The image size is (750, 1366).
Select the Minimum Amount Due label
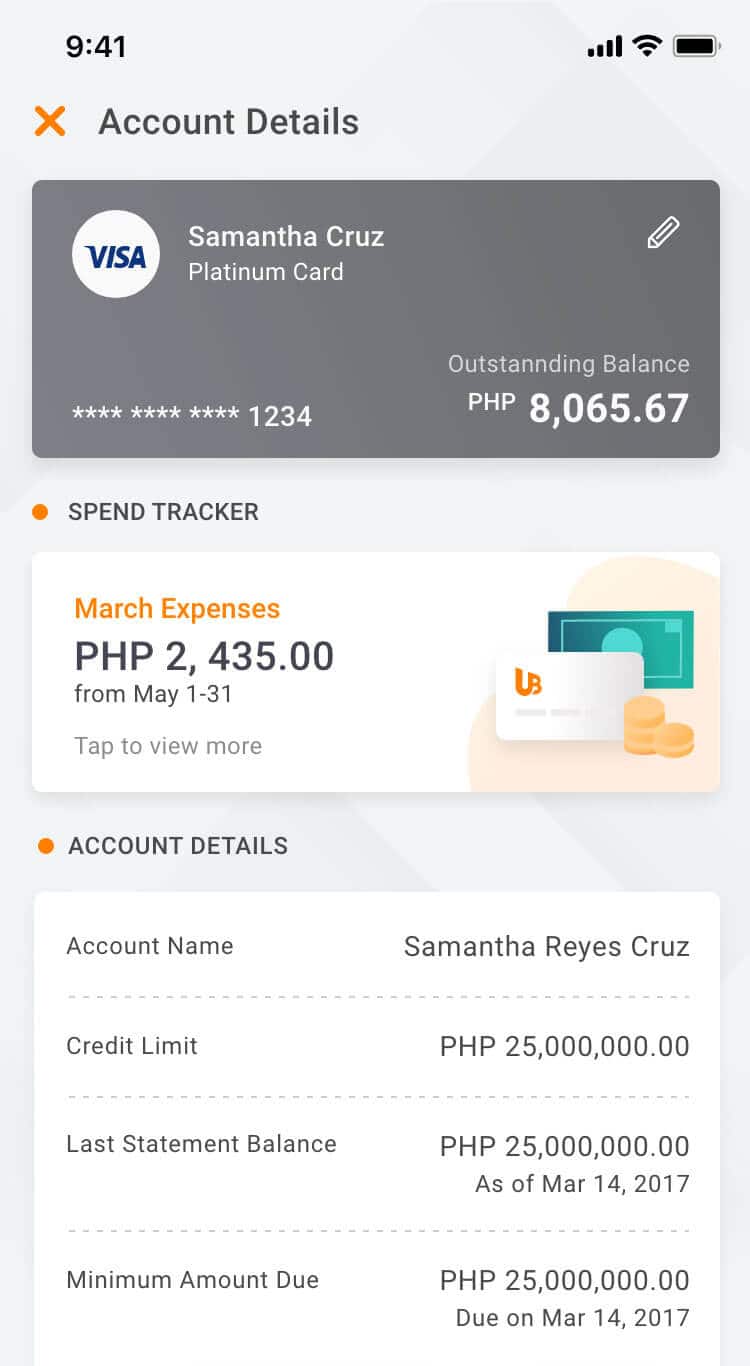click(192, 1280)
